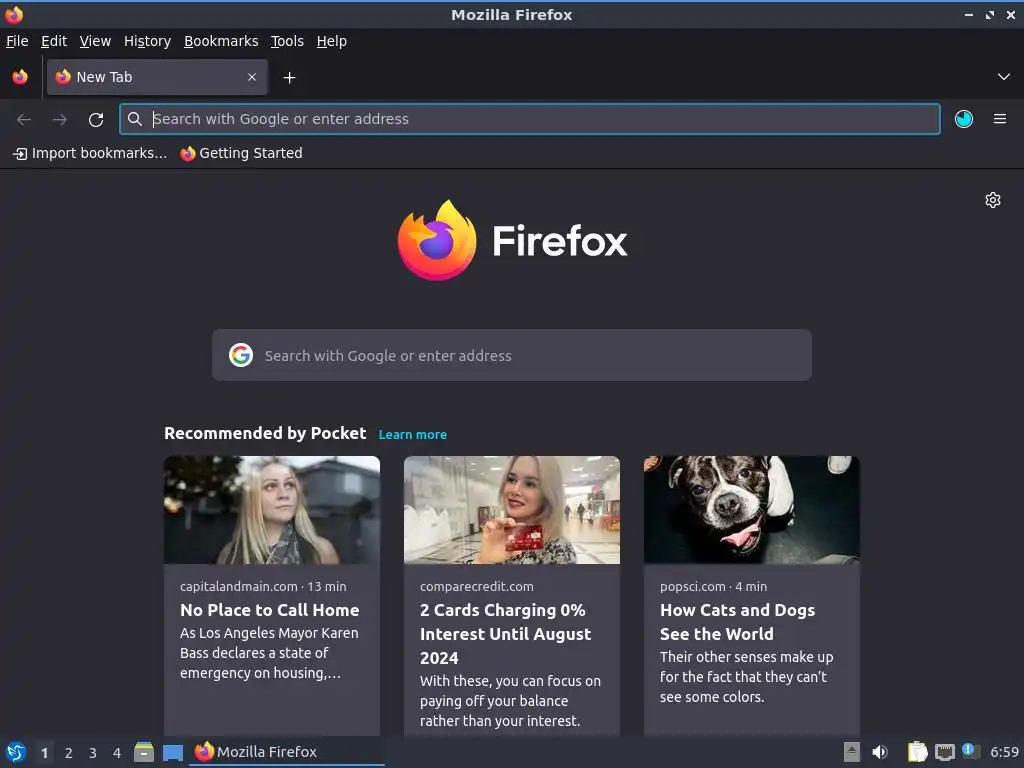The image size is (1024, 768).
Task: Open No Place to Call Home thumbnail
Action: (x=272, y=509)
